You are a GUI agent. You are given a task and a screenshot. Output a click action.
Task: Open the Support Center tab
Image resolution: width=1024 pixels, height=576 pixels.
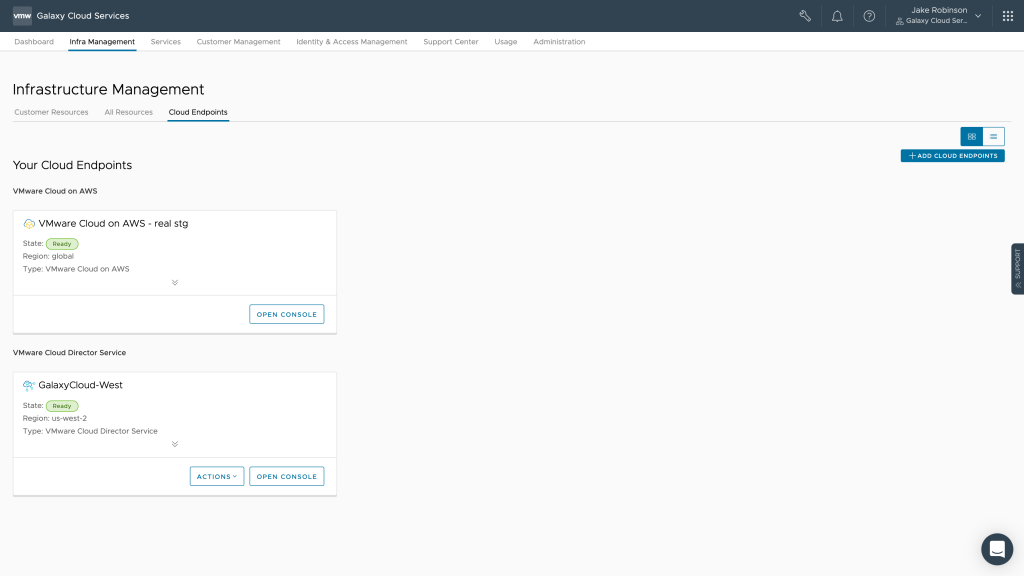(451, 42)
